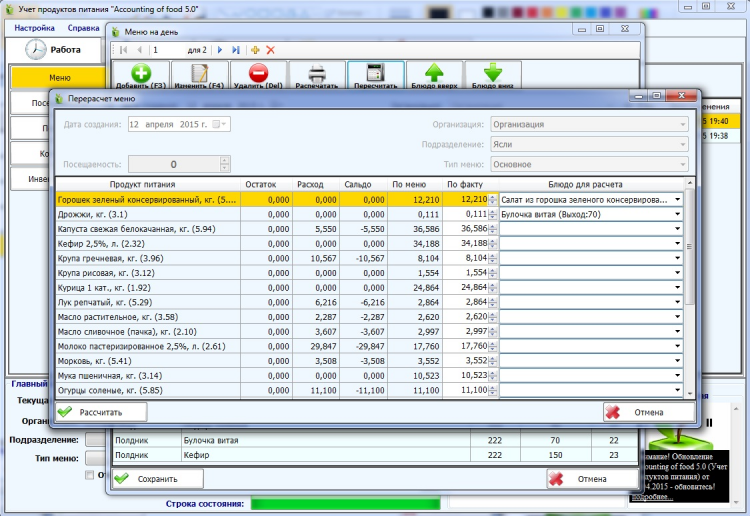Click the Распечатать printer icon
Image resolution: width=750 pixels, height=516 pixels.
tap(316, 74)
